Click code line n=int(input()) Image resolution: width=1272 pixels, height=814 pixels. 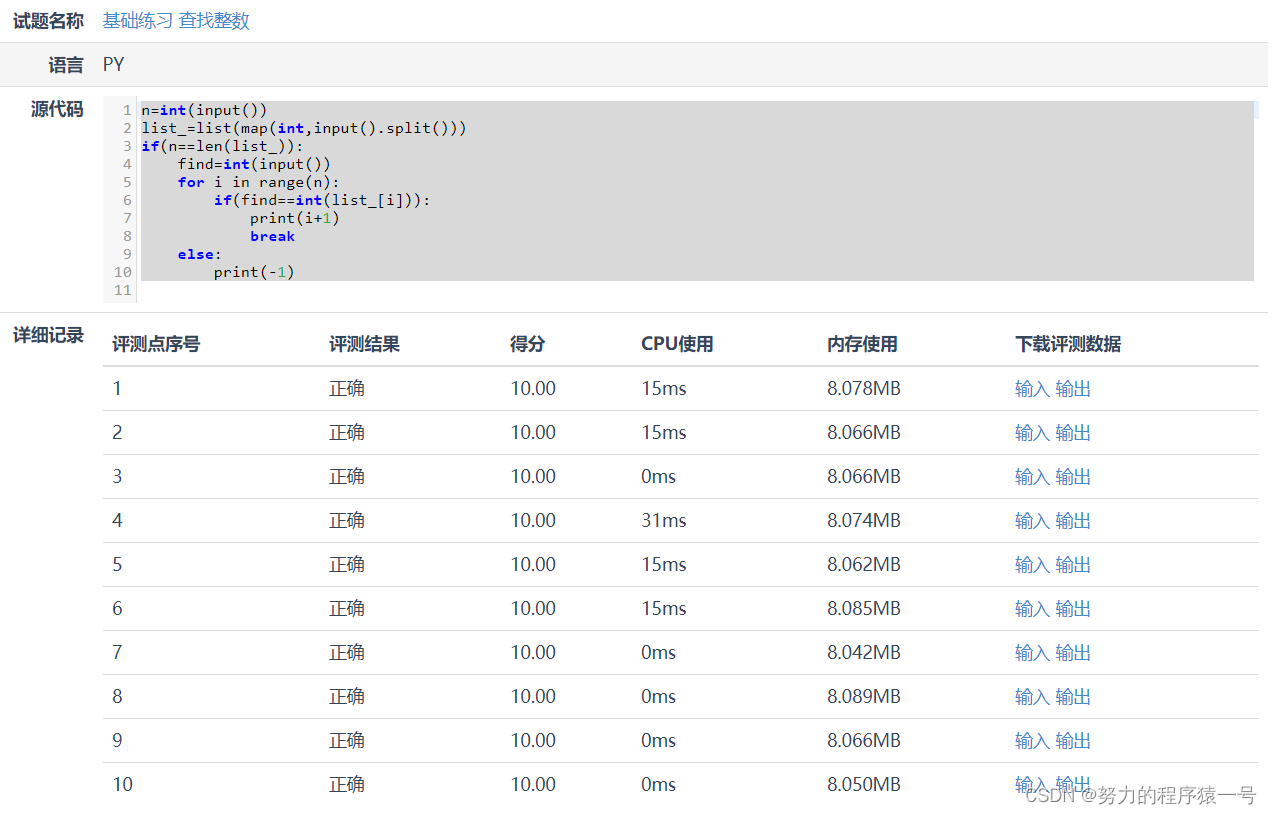point(204,110)
